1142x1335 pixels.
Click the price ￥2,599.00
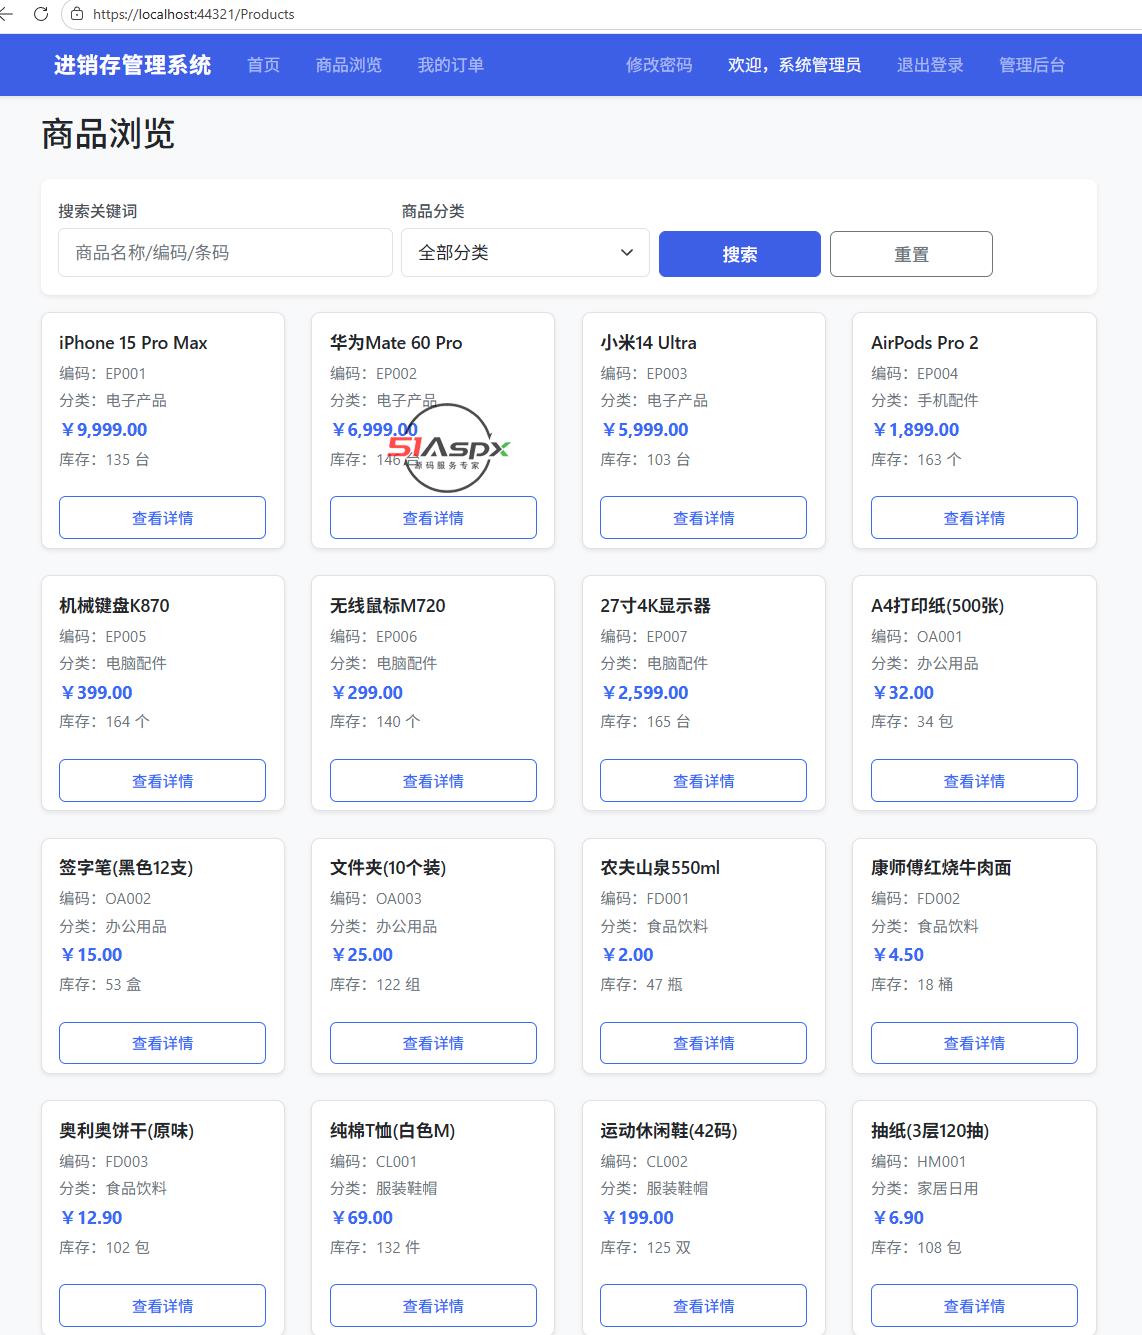click(644, 693)
